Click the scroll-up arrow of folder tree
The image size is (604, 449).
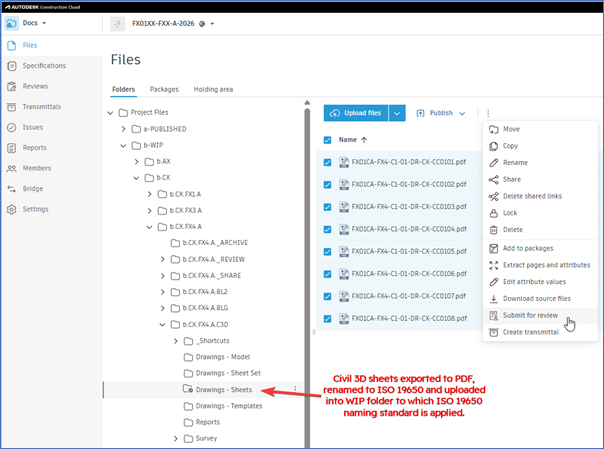pos(307,103)
